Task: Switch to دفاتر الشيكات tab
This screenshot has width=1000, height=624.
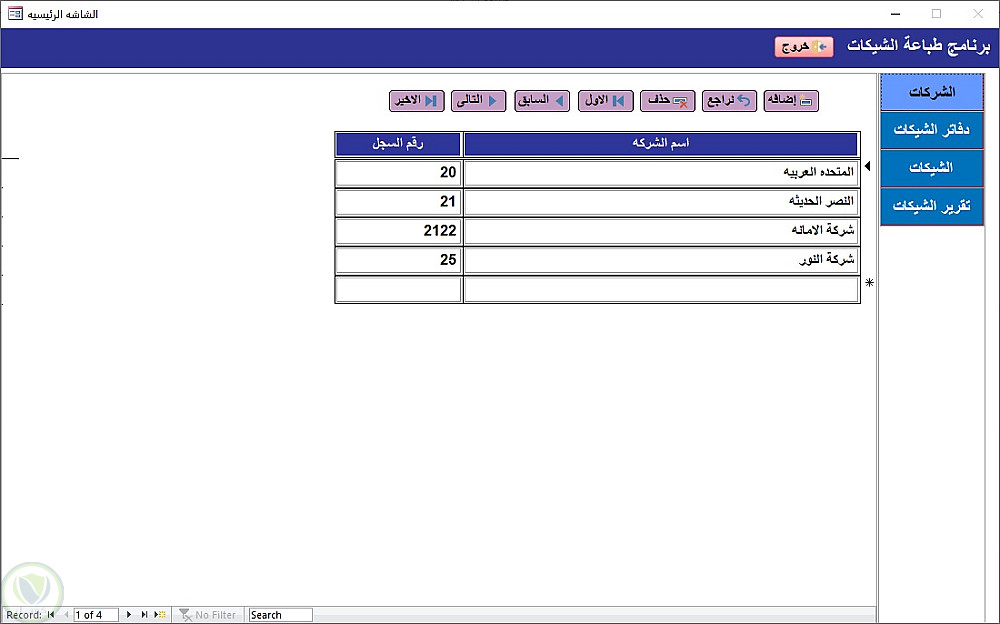Action: pos(932,130)
